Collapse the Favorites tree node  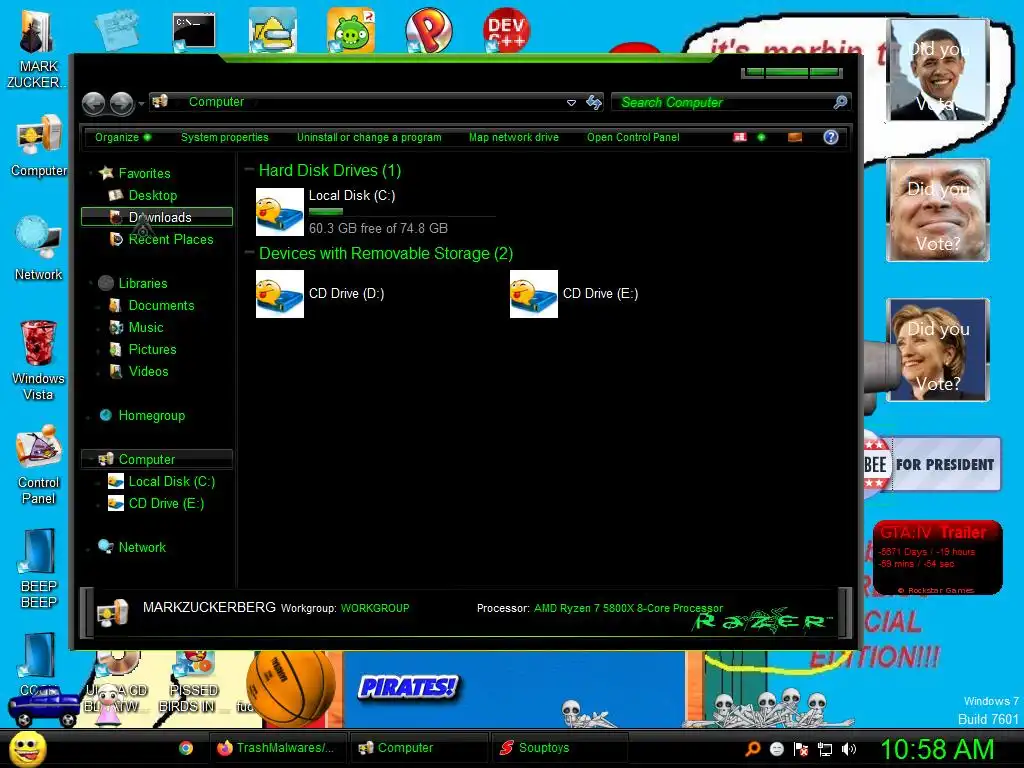tap(90, 174)
